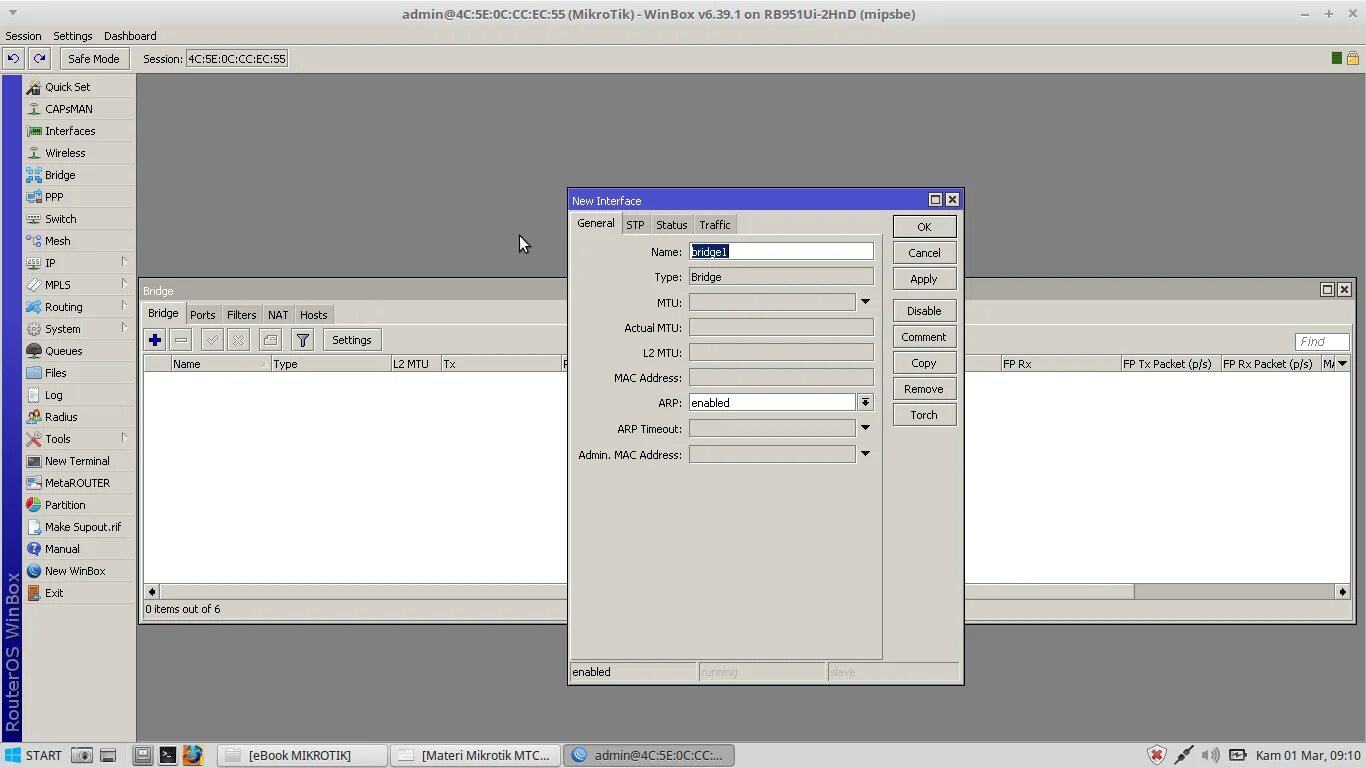The image size is (1366, 768).
Task: Click the Apply button
Action: 924,279
